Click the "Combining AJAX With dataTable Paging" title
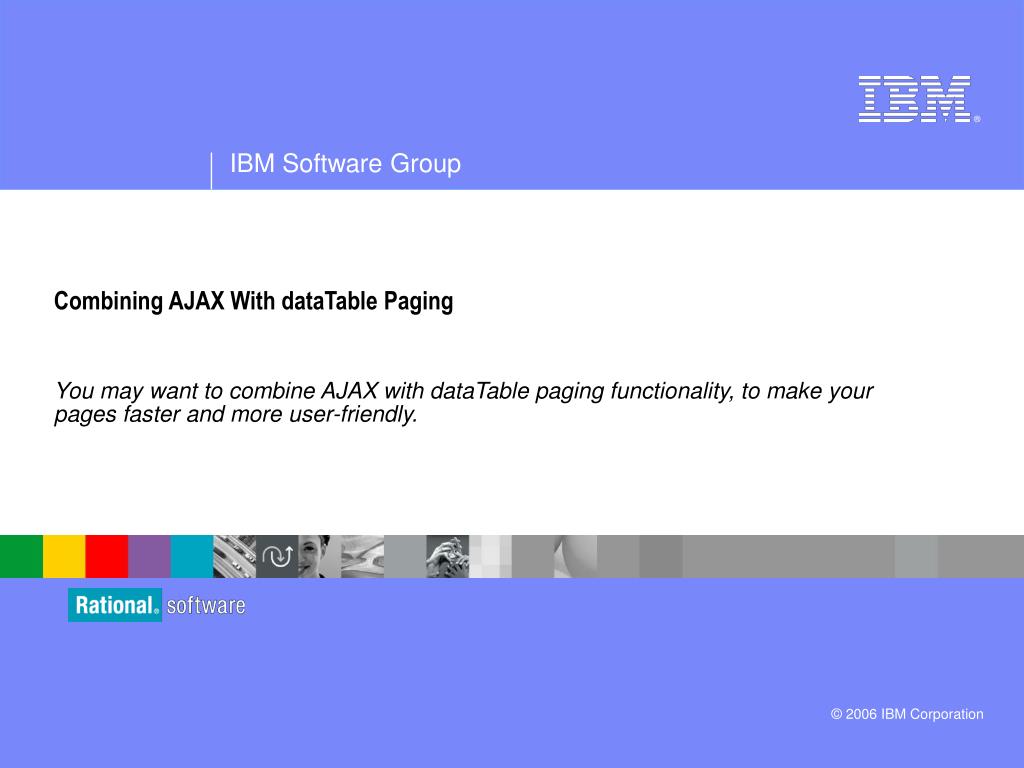The width and height of the screenshot is (1024, 768). pos(253,301)
